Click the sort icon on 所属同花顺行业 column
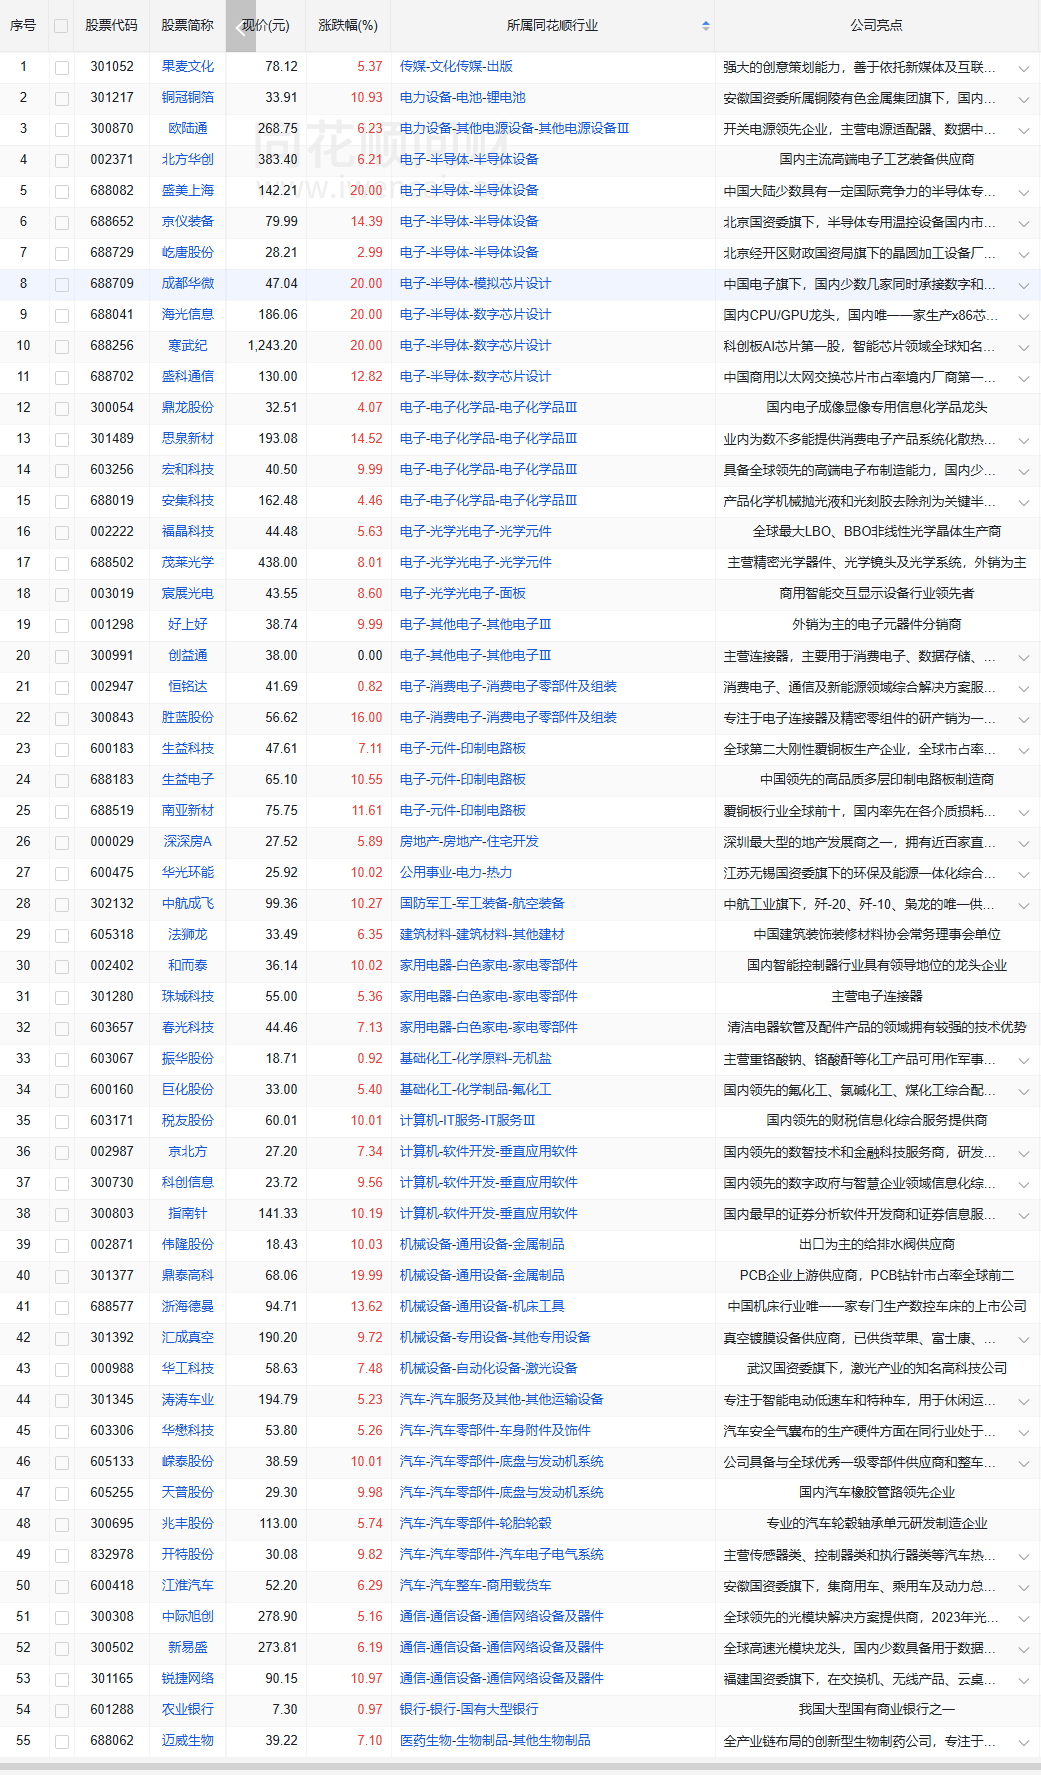 point(705,26)
